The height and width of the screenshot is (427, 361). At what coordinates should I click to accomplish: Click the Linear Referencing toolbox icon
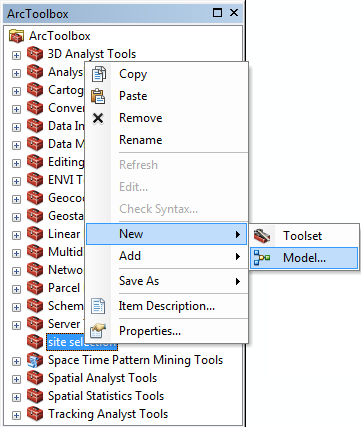(x=35, y=234)
